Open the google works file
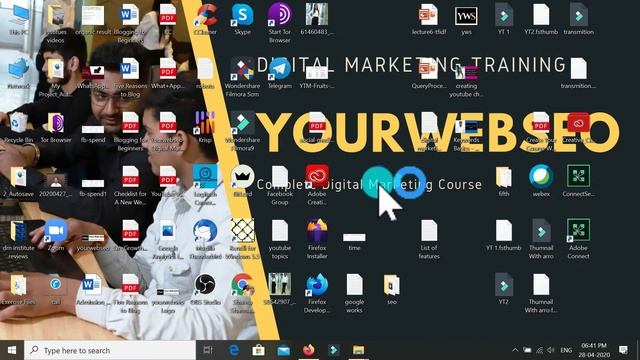The width and height of the screenshot is (640, 360). 354,293
